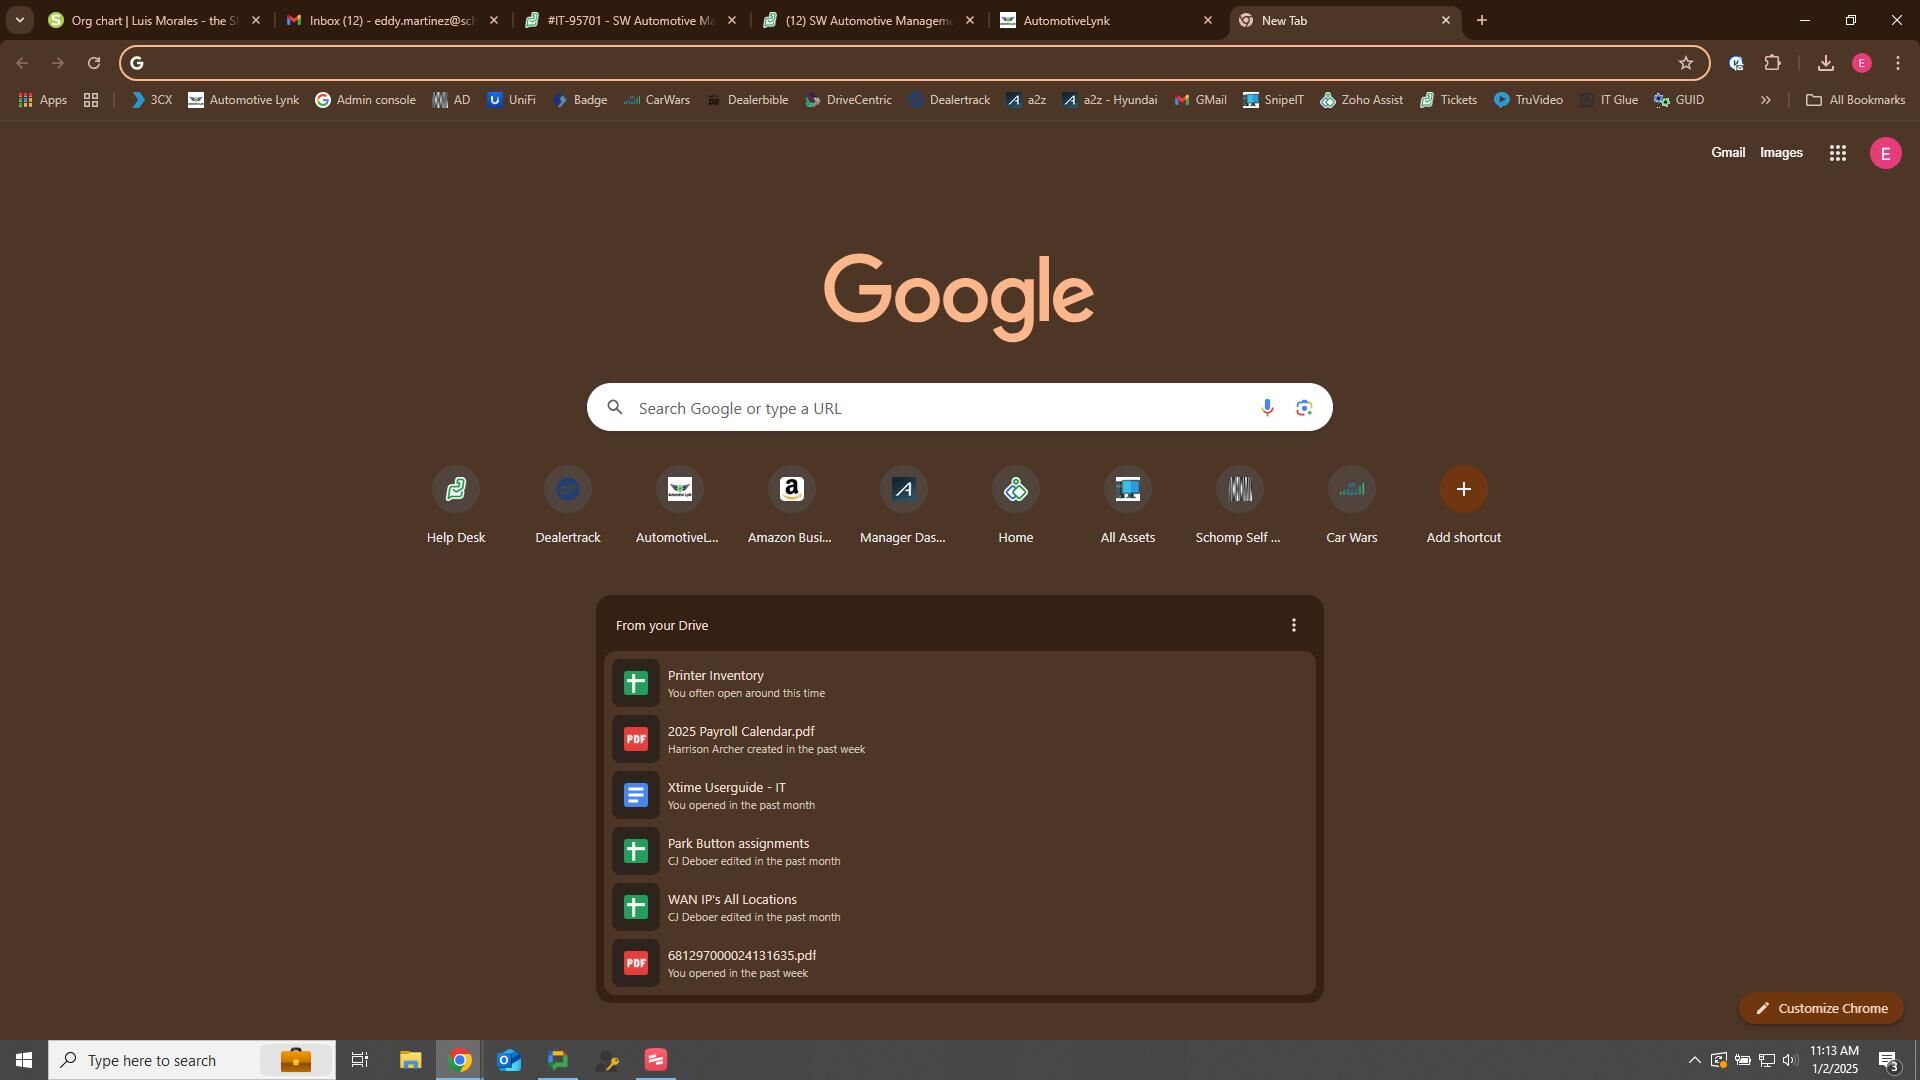Open the tab search dropdown arrow
1920x1080 pixels.
point(19,20)
